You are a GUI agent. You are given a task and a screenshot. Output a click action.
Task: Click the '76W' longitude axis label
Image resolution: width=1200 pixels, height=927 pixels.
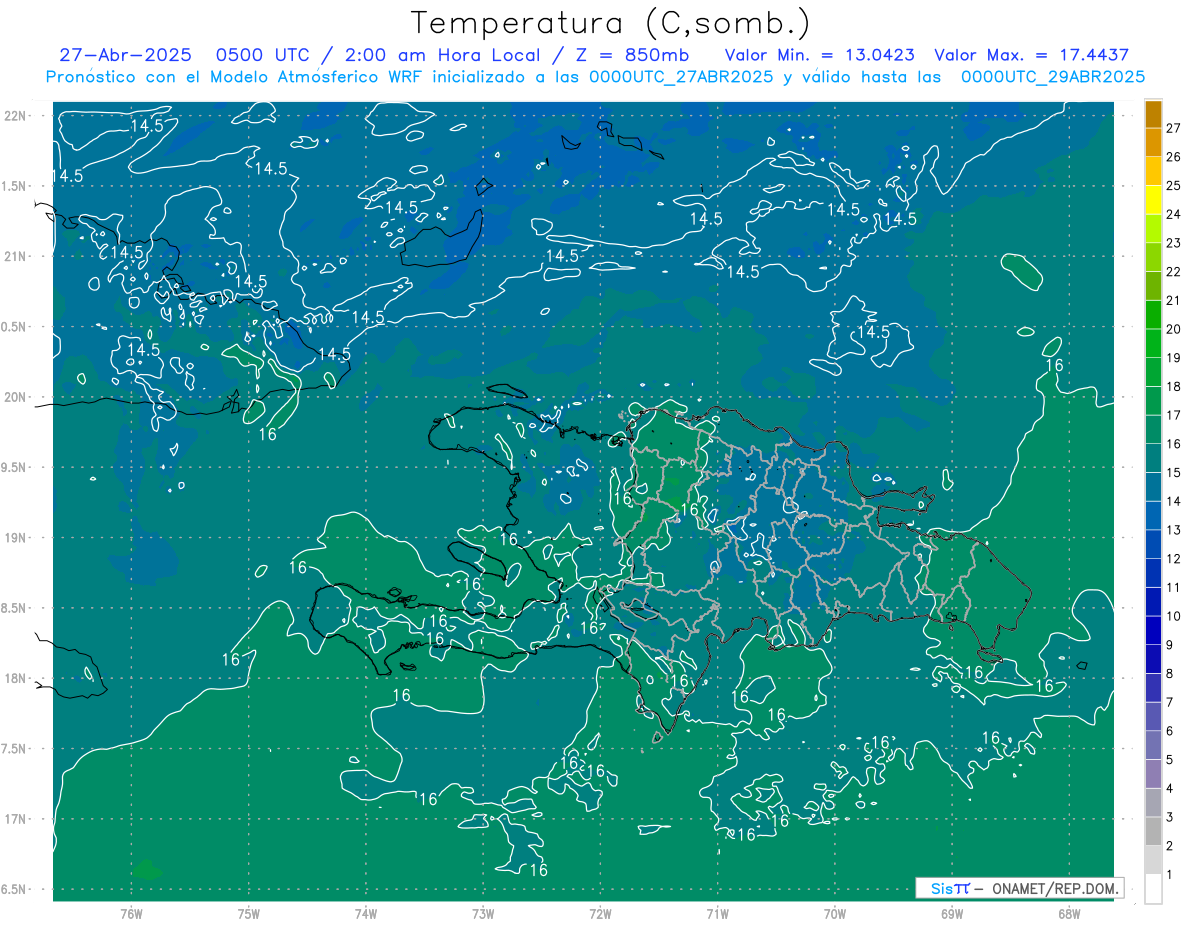point(131,914)
